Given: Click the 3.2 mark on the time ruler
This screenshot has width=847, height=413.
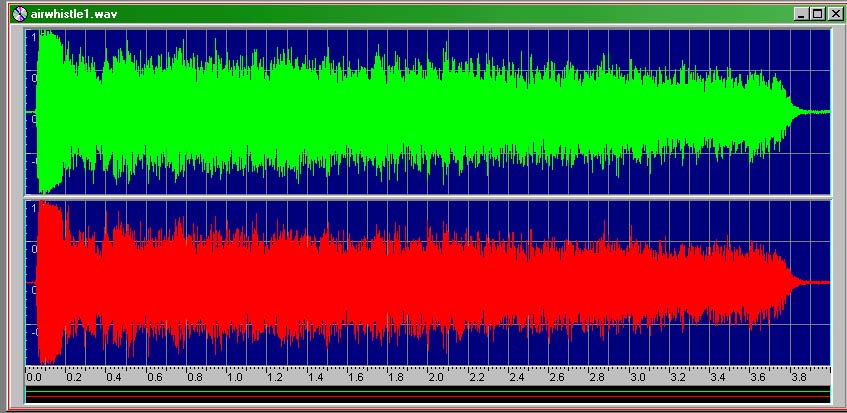Looking at the screenshot, I should pos(678,377).
